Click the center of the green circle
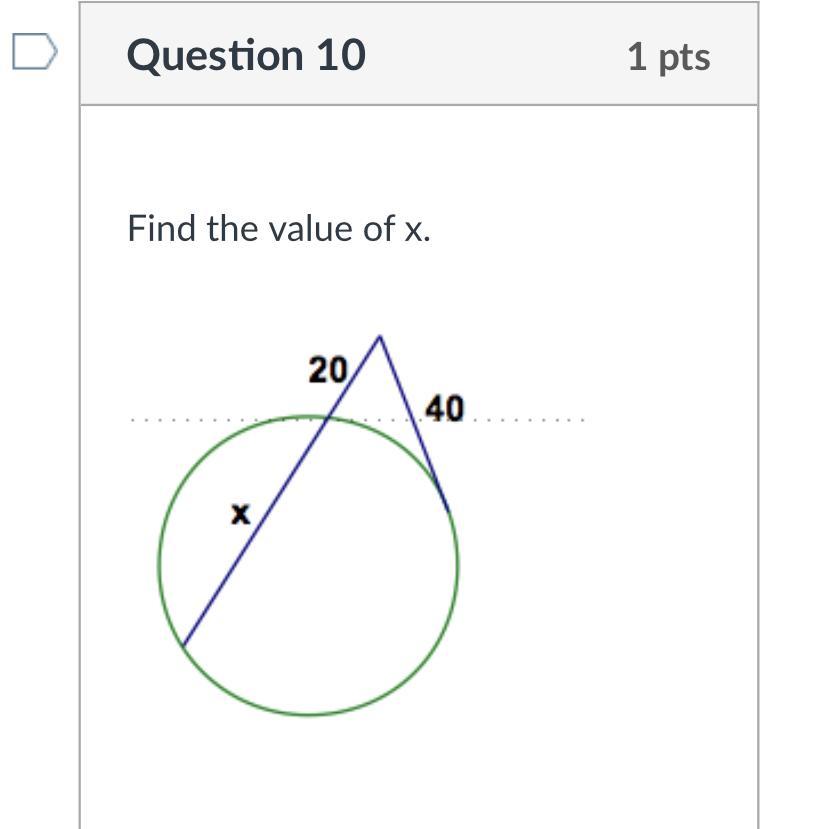Screen dimensions: 828x829 pos(309,565)
